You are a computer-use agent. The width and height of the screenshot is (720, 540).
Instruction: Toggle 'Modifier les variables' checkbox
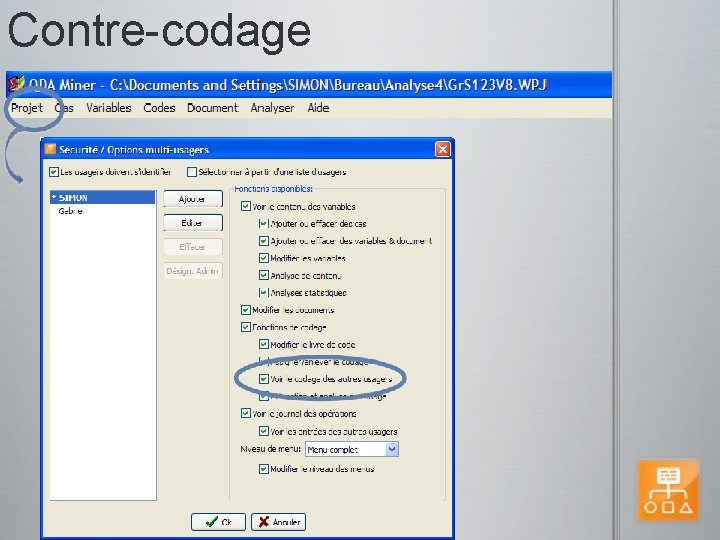point(264,258)
